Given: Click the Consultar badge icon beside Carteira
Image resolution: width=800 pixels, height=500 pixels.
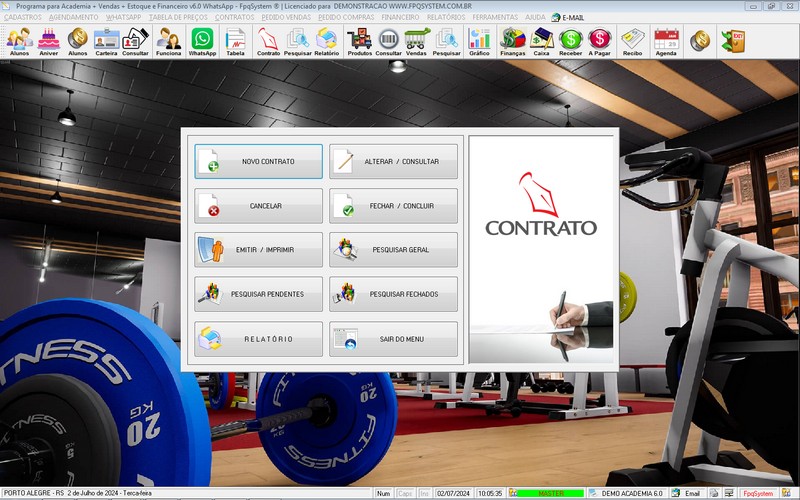Looking at the screenshot, I should 135,41.
